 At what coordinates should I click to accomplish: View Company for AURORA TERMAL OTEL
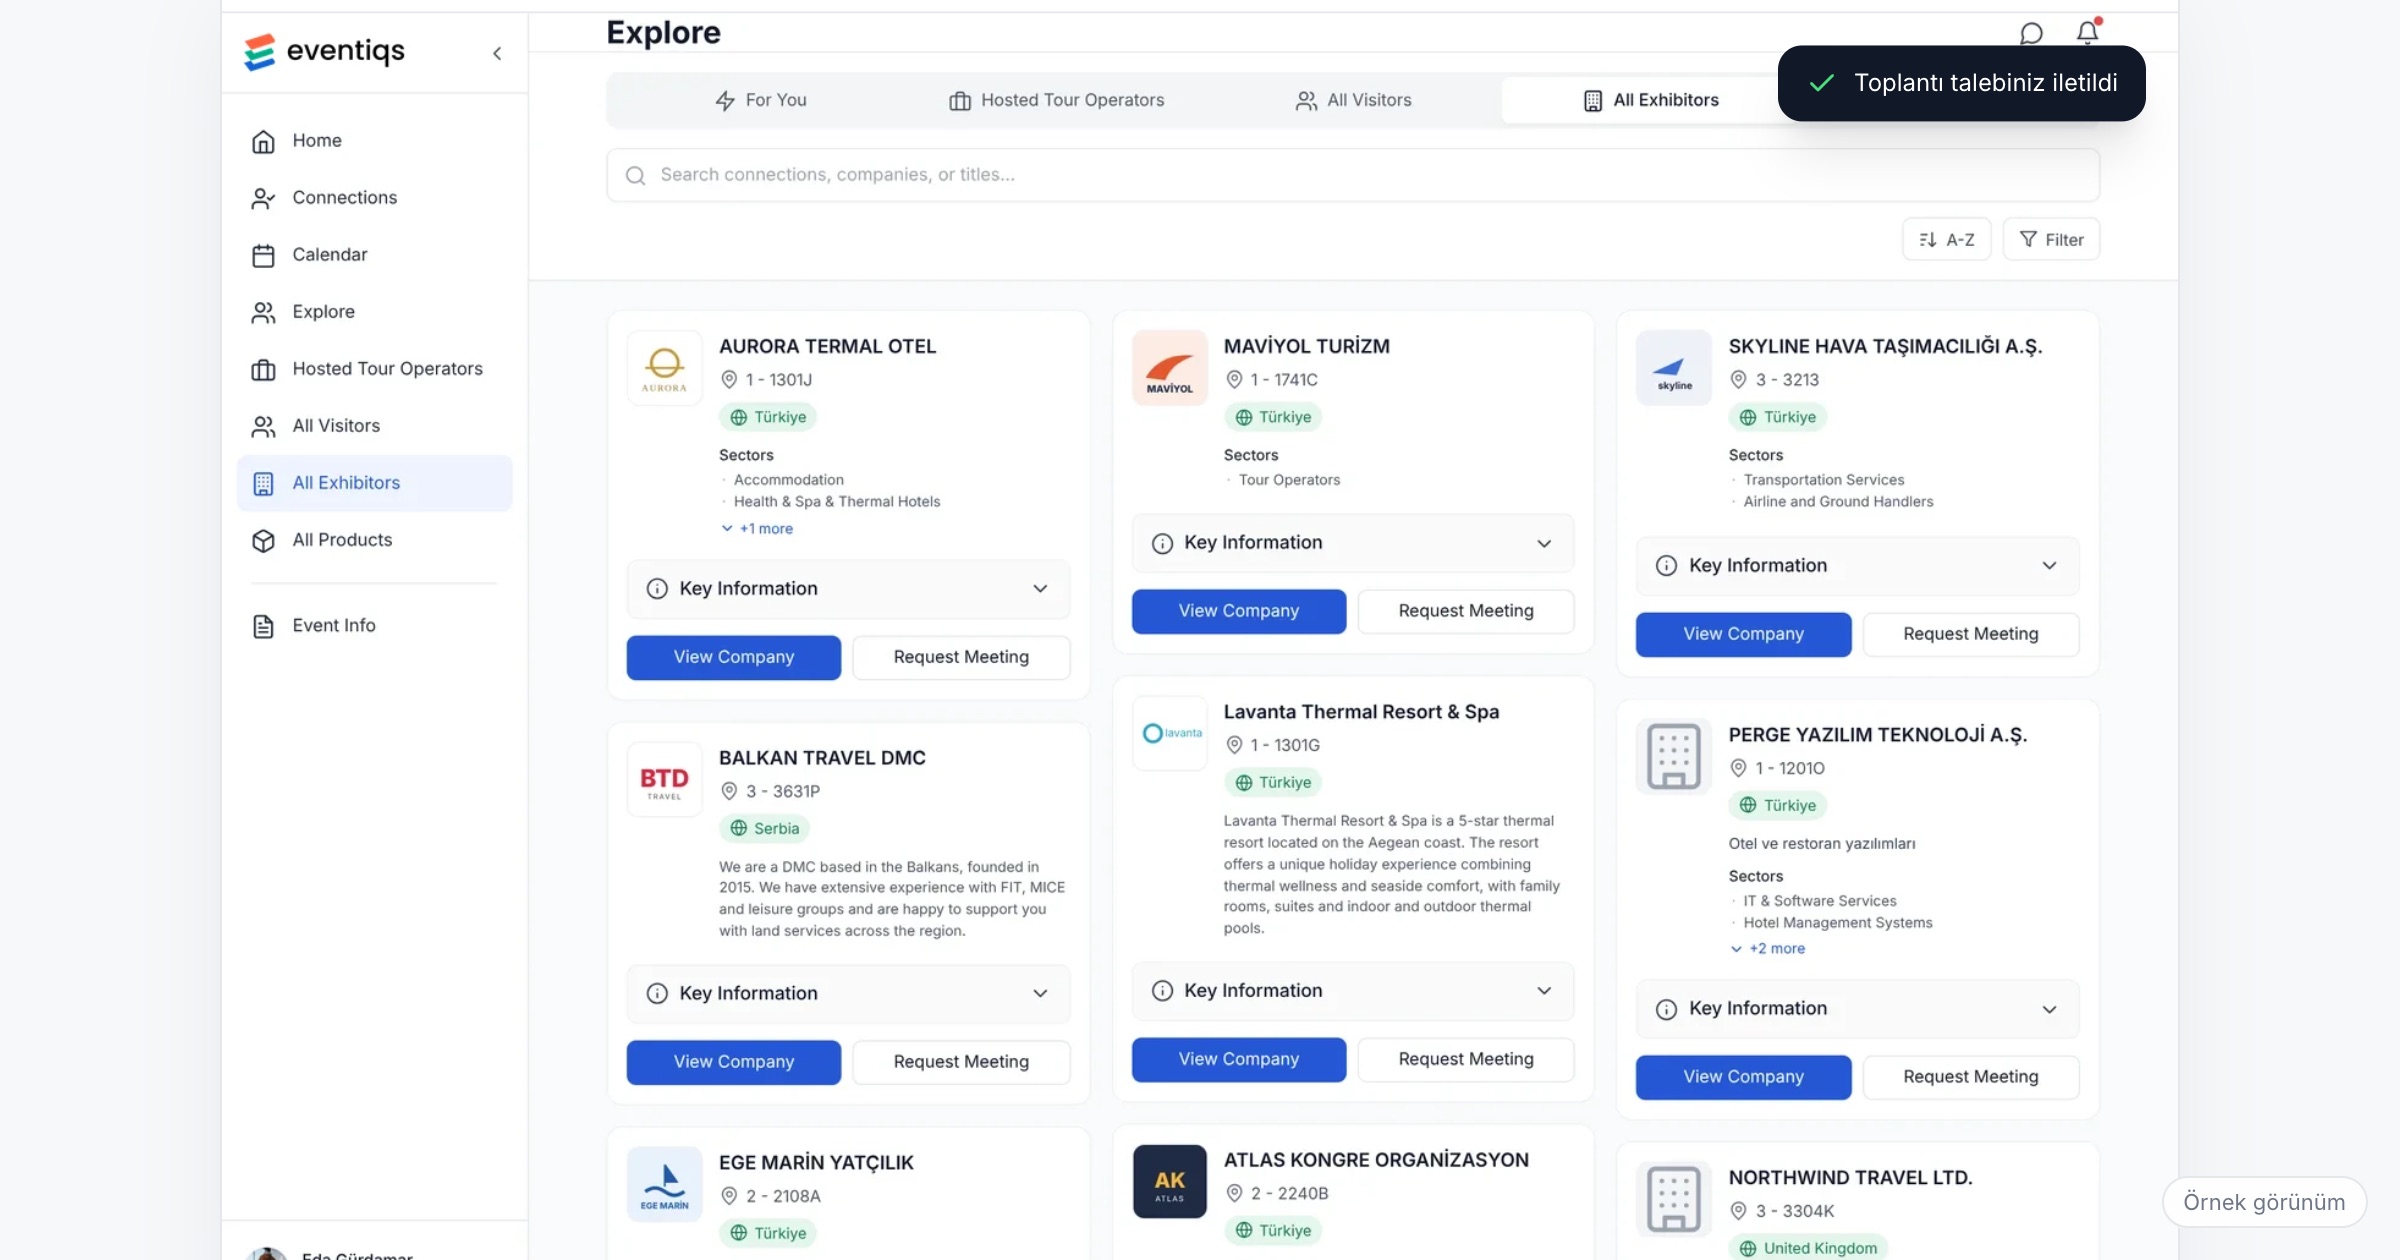pos(734,658)
